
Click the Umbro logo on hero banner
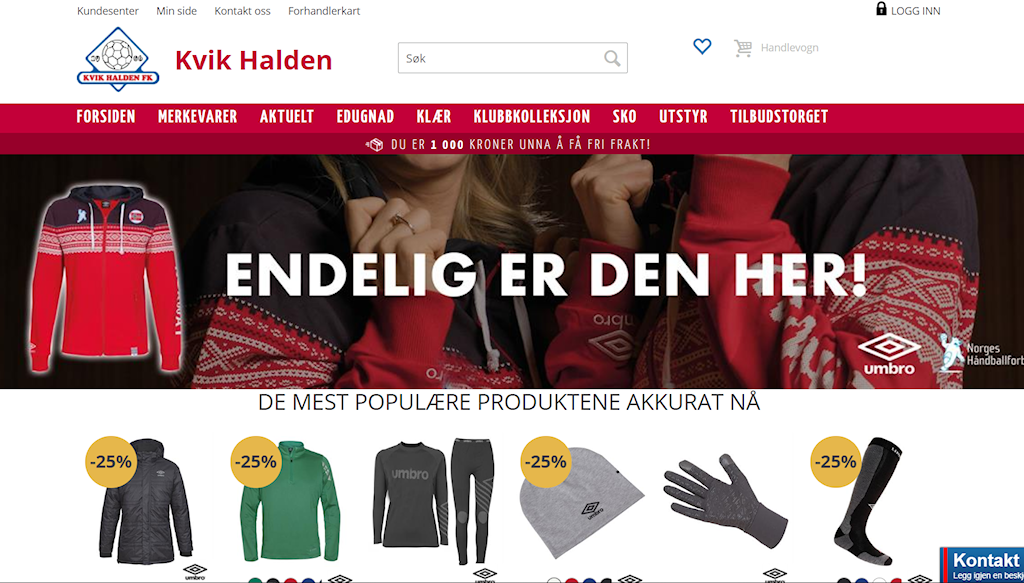(x=889, y=353)
